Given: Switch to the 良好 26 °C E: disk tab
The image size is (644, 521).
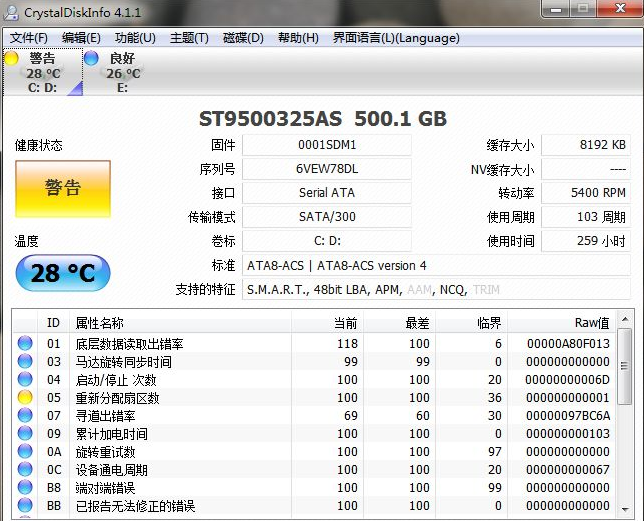Looking at the screenshot, I should coord(123,72).
